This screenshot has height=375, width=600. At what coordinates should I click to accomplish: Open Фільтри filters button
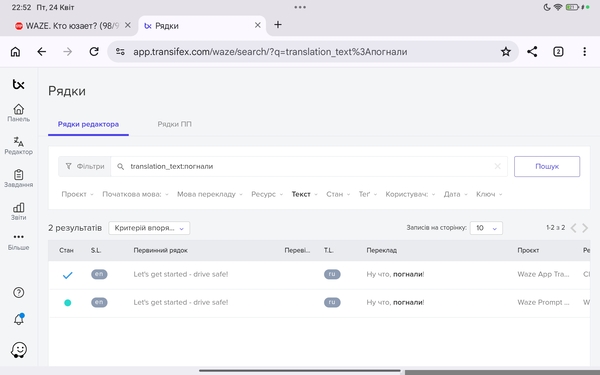pyautogui.click(x=85, y=166)
